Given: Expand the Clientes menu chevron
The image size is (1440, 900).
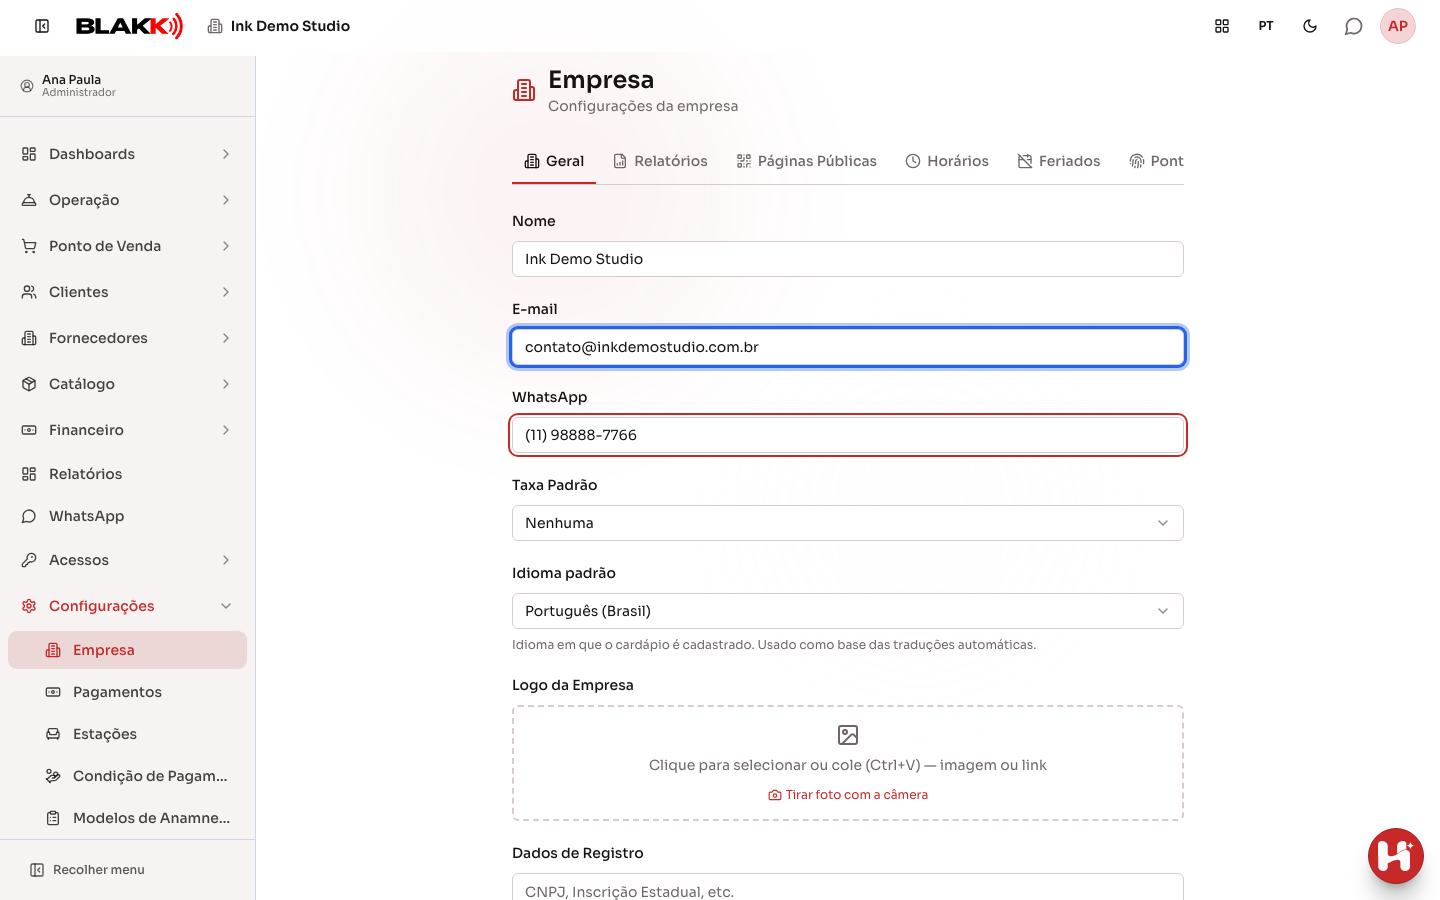Looking at the screenshot, I should (x=226, y=292).
